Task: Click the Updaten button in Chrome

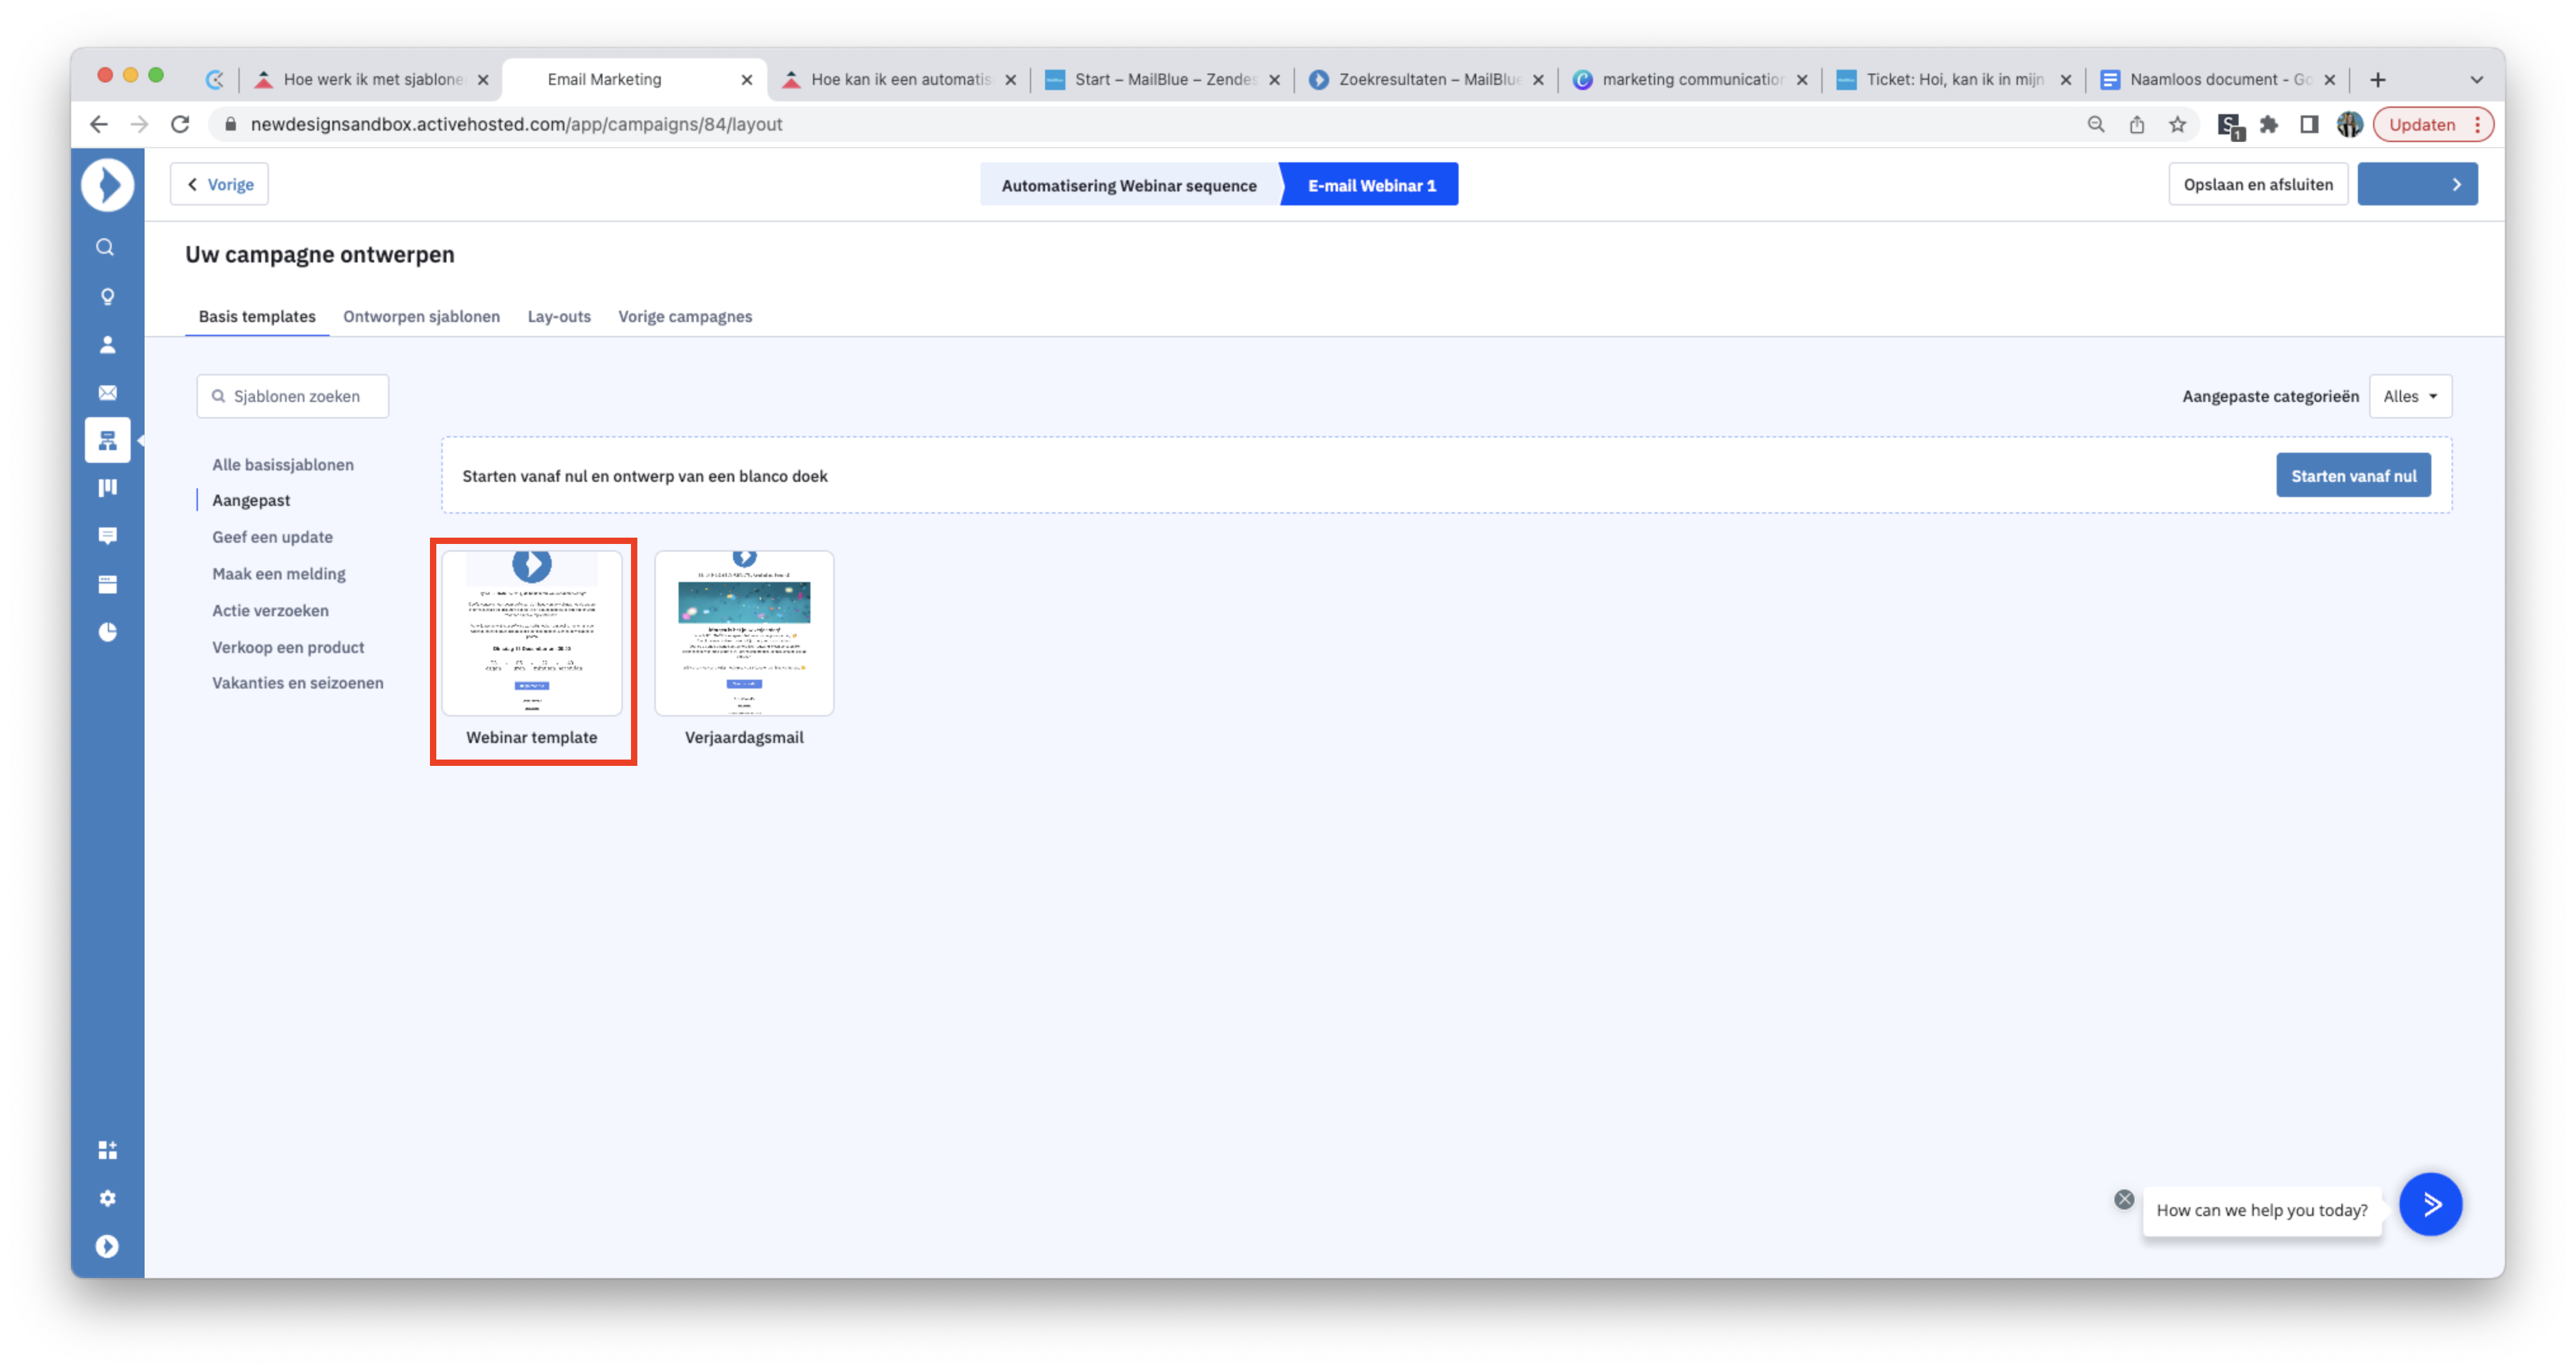Action: [x=2421, y=124]
